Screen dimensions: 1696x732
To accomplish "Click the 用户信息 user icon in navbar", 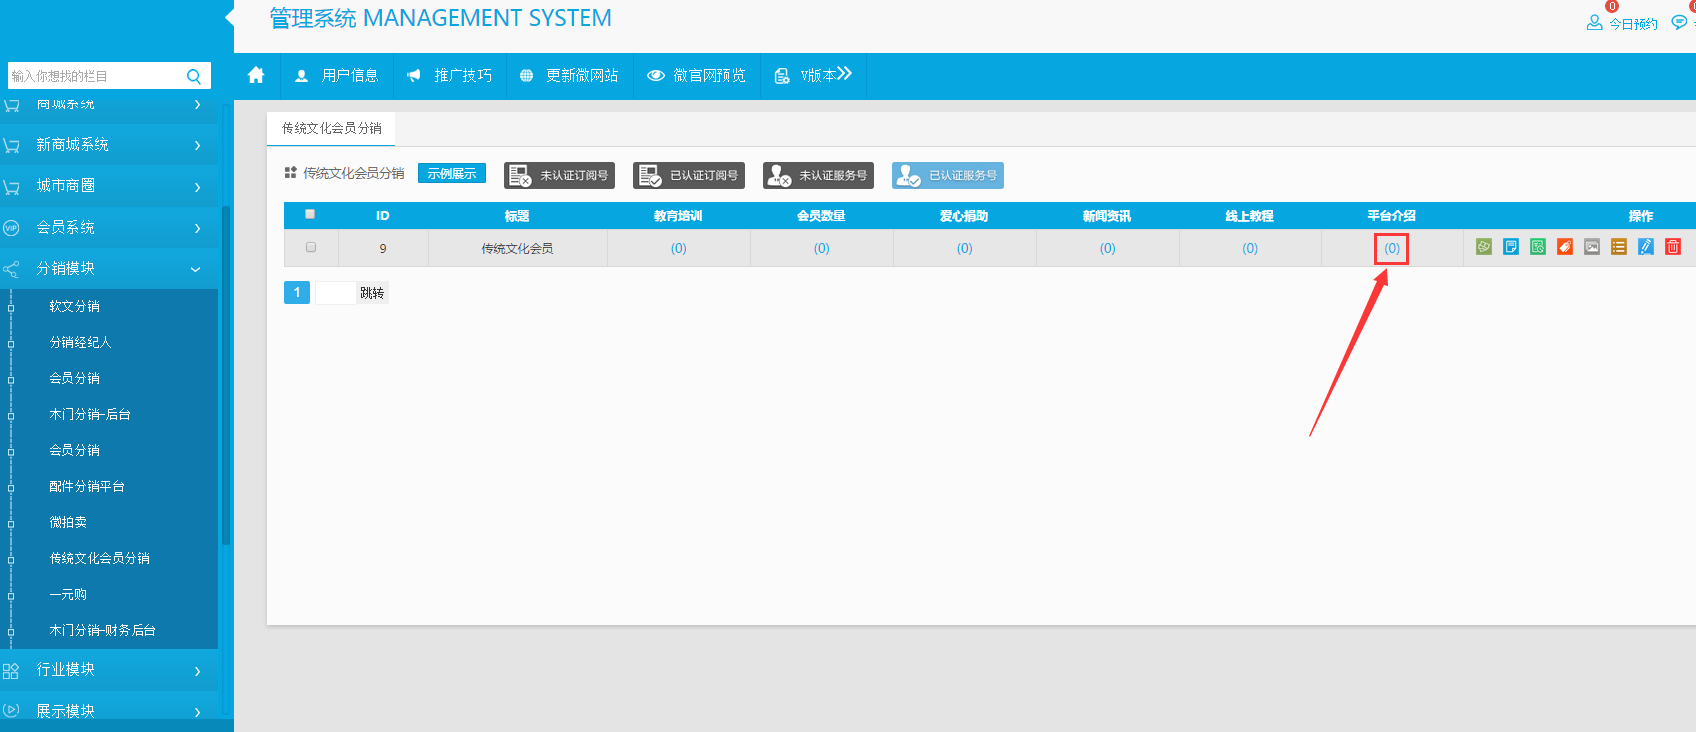I will (301, 76).
